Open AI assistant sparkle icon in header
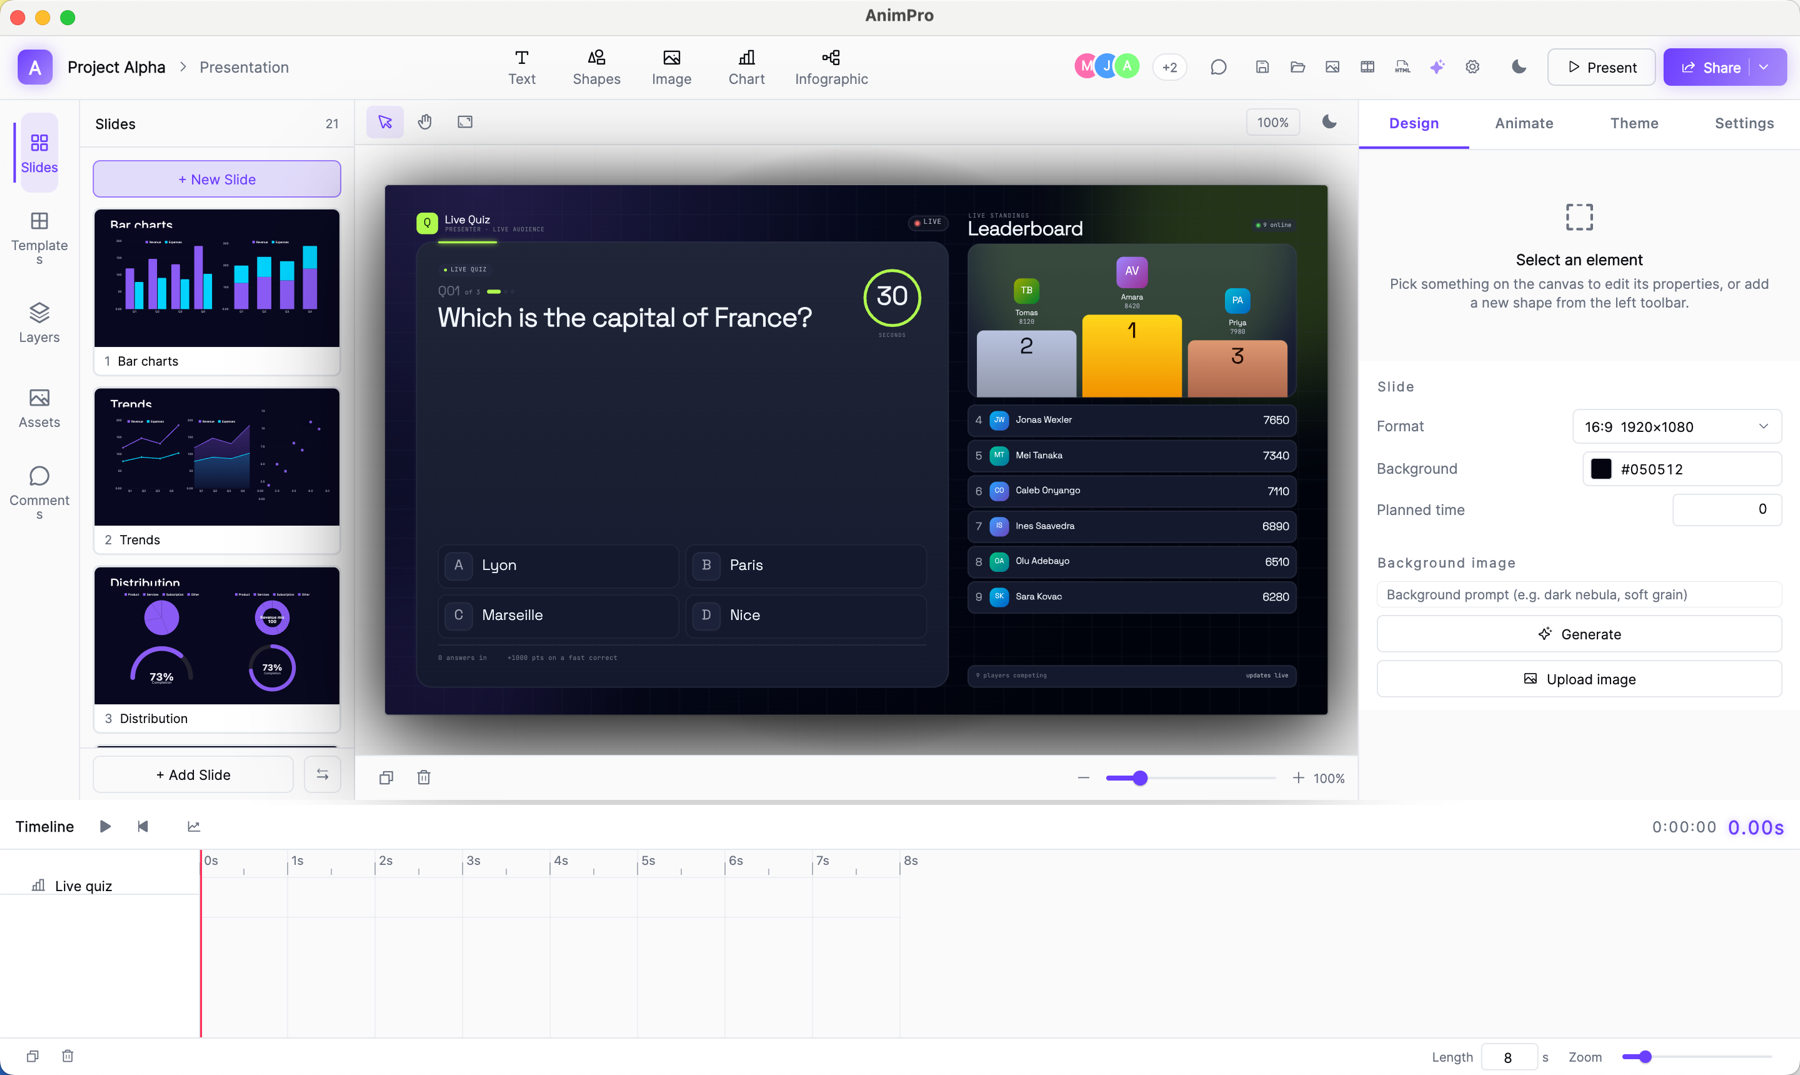The width and height of the screenshot is (1800, 1075). 1437,67
